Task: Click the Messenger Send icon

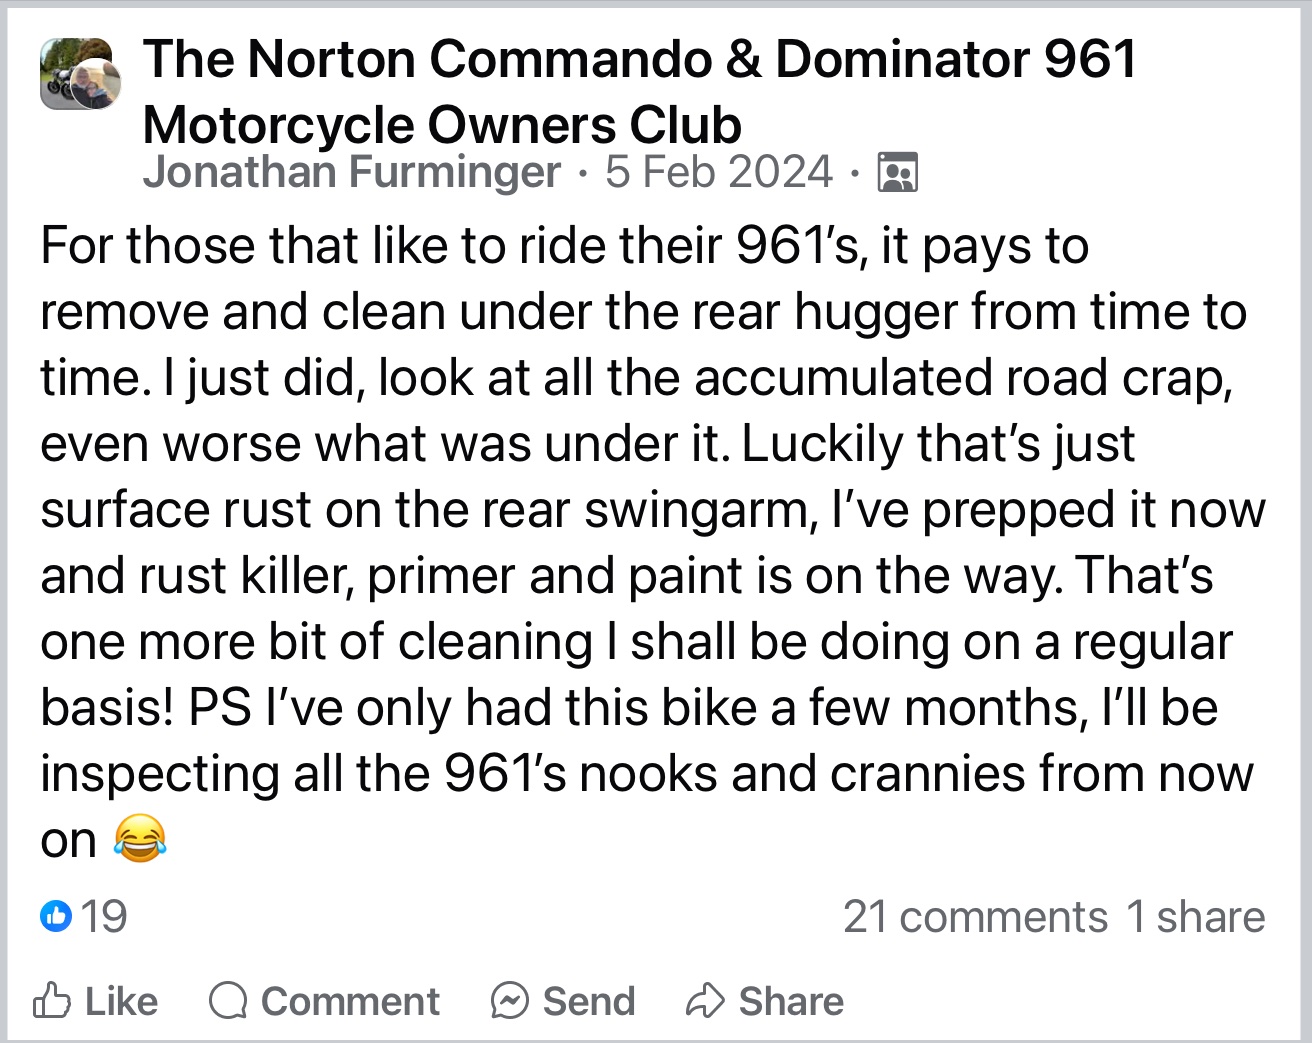Action: pos(510,1001)
